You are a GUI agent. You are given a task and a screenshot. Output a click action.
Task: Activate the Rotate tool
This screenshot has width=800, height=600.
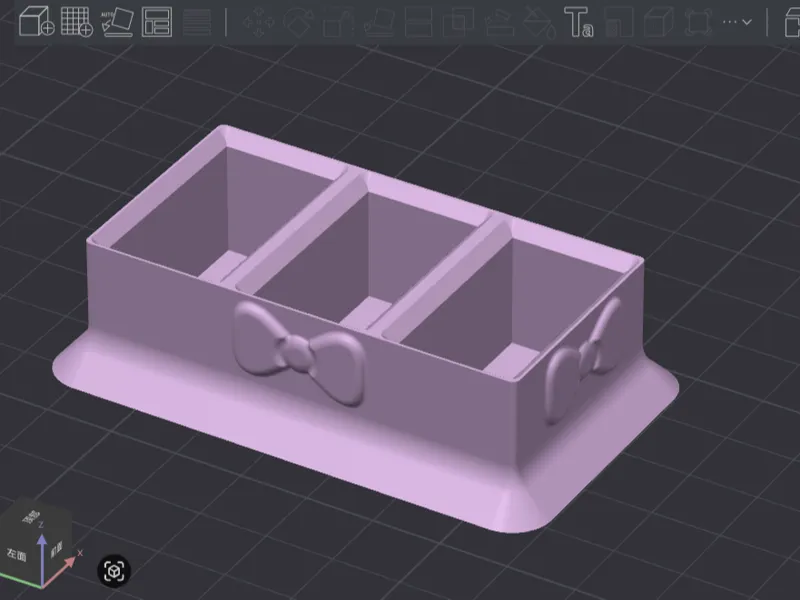pos(297,22)
